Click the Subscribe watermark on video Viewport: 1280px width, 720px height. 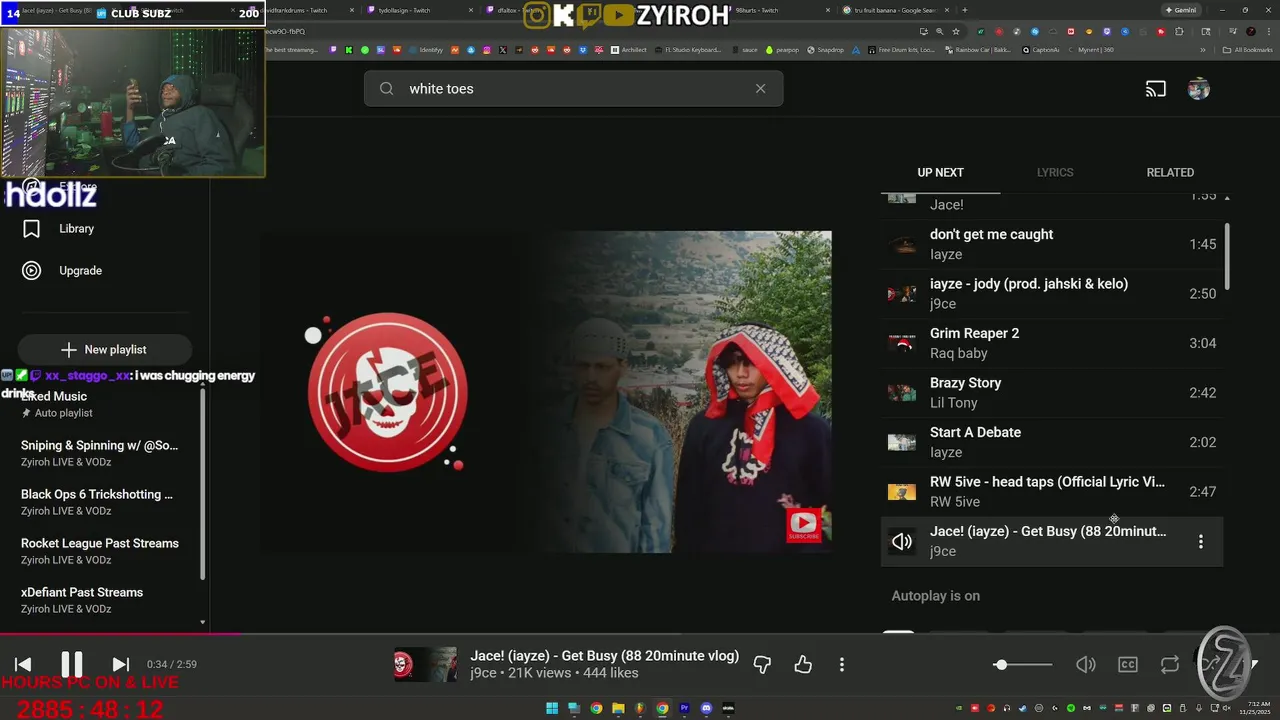click(803, 525)
